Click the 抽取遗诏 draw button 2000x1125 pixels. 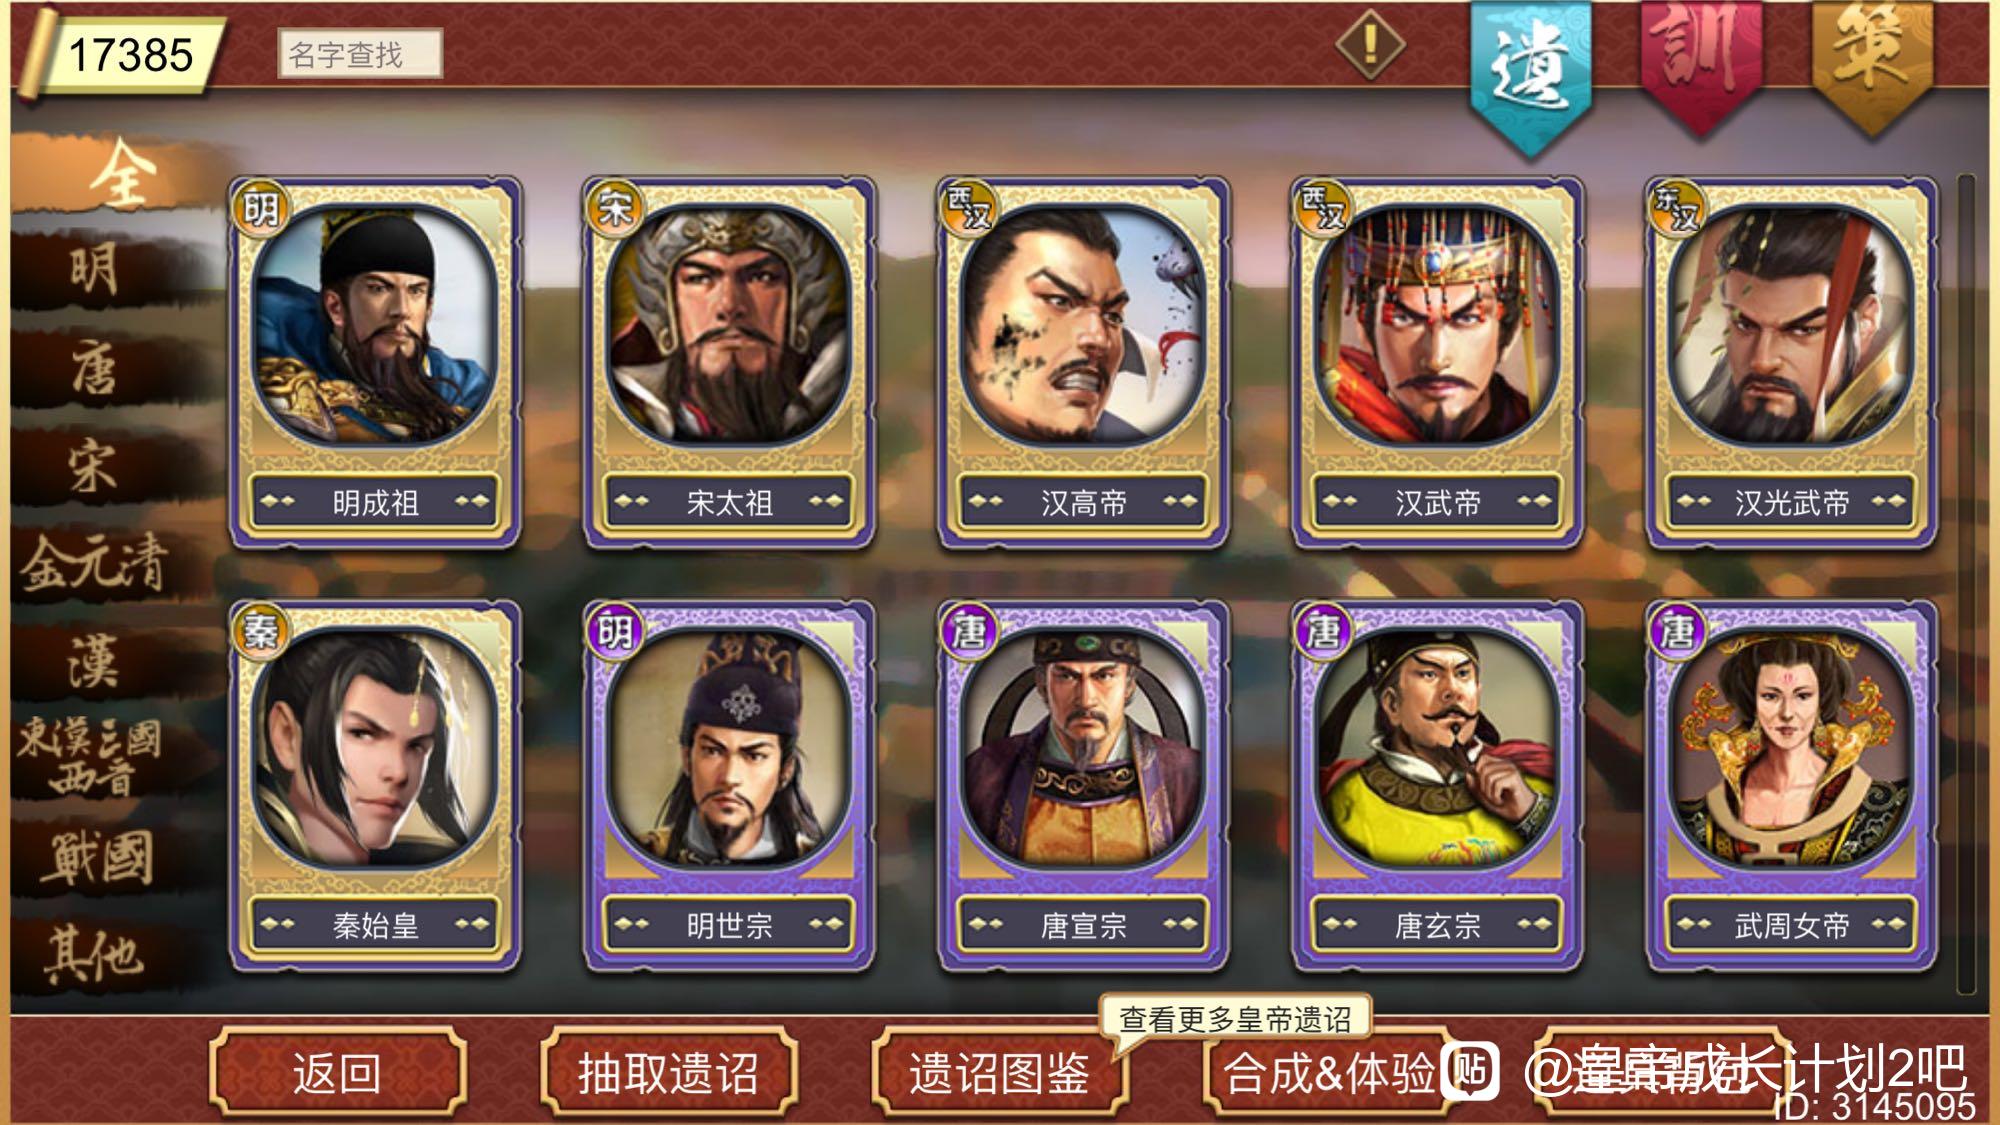click(668, 1073)
